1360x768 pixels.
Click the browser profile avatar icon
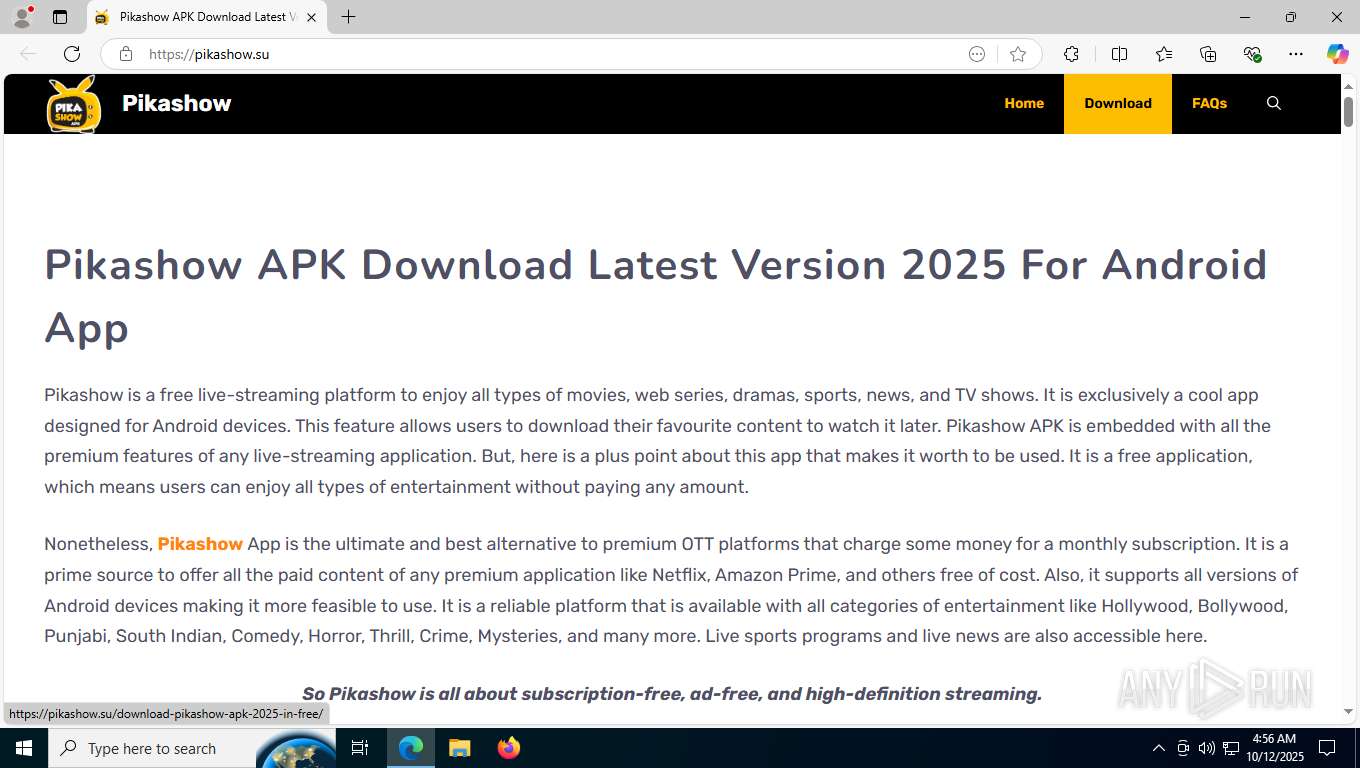(x=22, y=17)
